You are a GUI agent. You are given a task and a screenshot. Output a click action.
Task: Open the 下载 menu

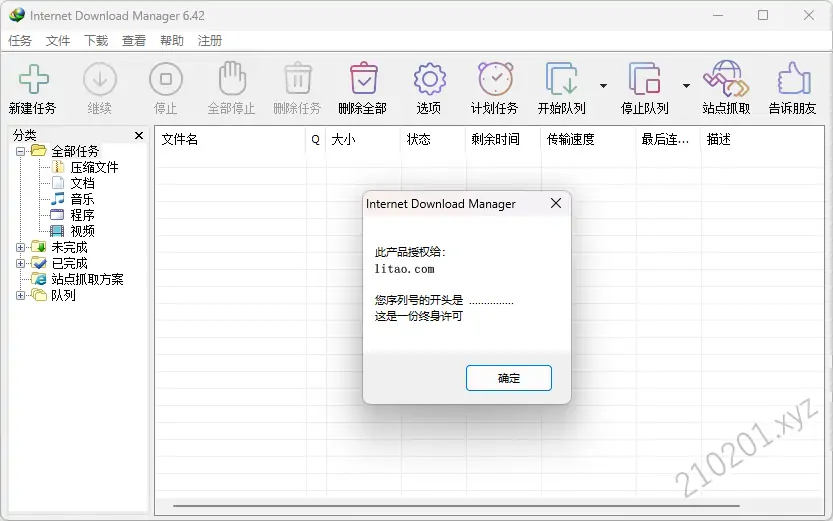click(96, 41)
